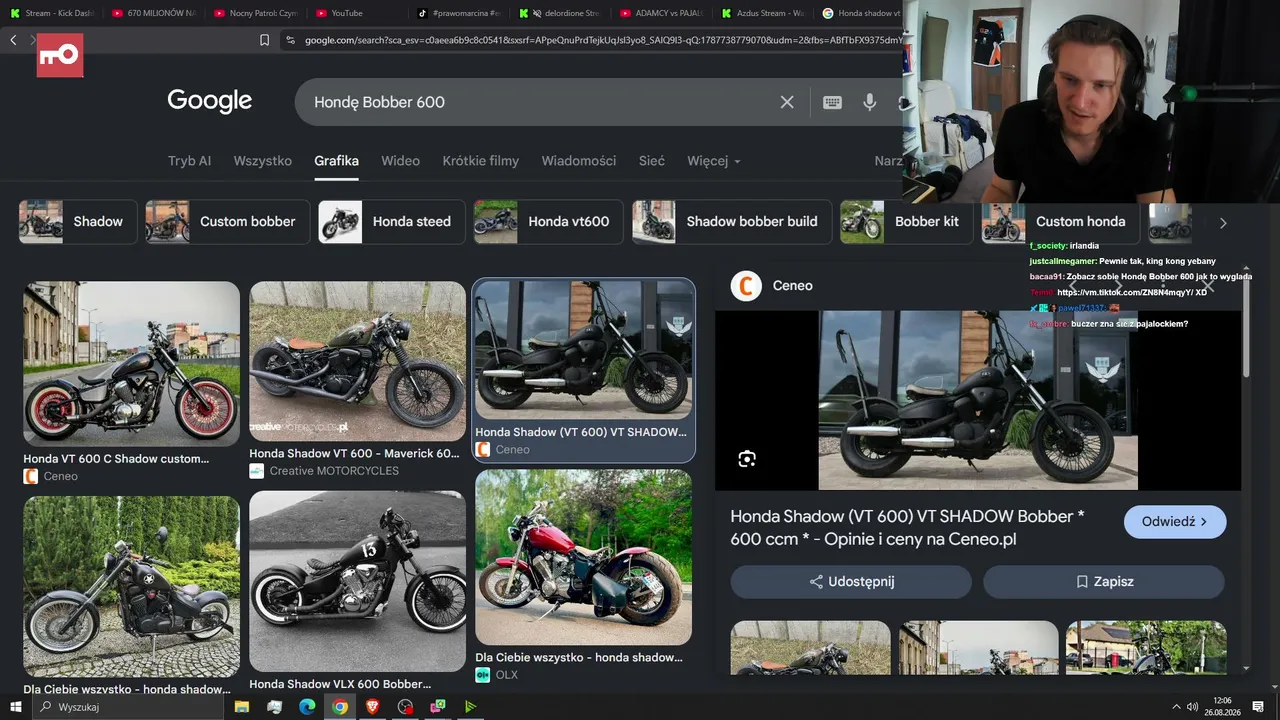Clear the Google search box text
1280x720 pixels.
tap(787, 102)
